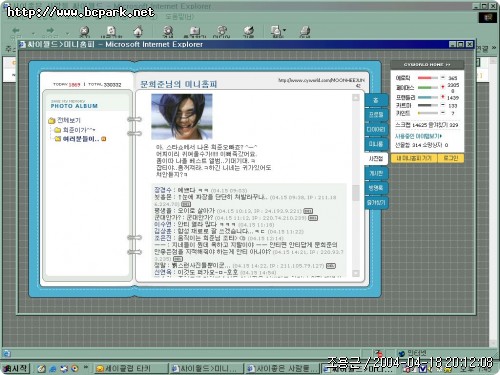Open the 홈 tab of the minihompy

tap(376, 100)
